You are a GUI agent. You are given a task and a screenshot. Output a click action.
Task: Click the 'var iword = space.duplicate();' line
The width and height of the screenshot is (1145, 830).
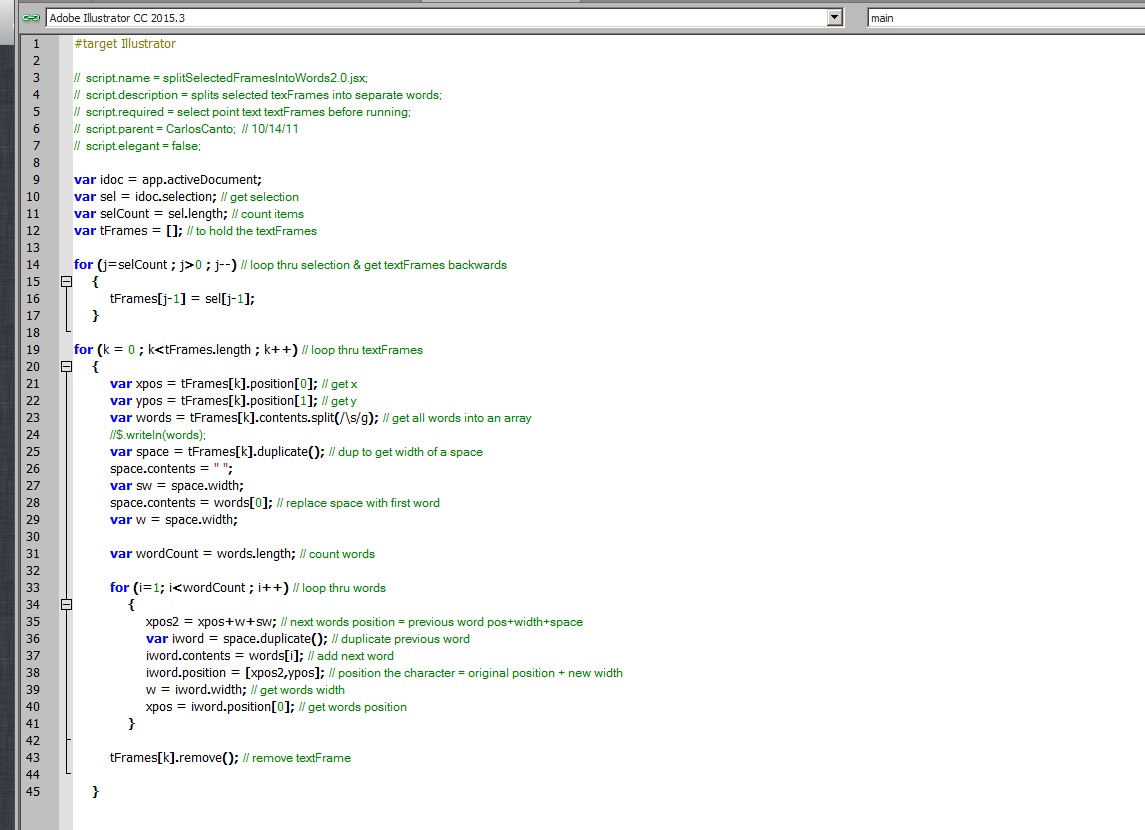coord(237,639)
